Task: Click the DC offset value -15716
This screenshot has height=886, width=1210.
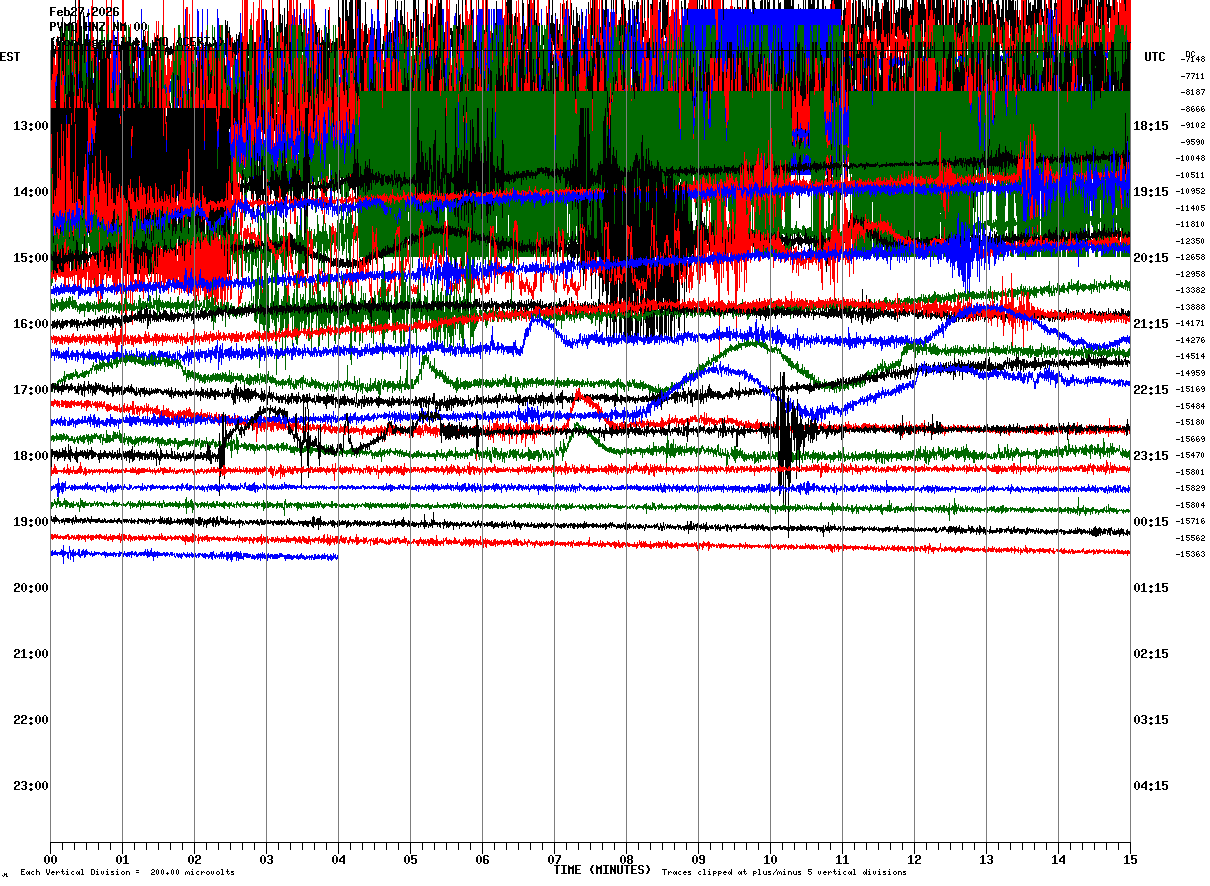Action: tap(1190, 521)
